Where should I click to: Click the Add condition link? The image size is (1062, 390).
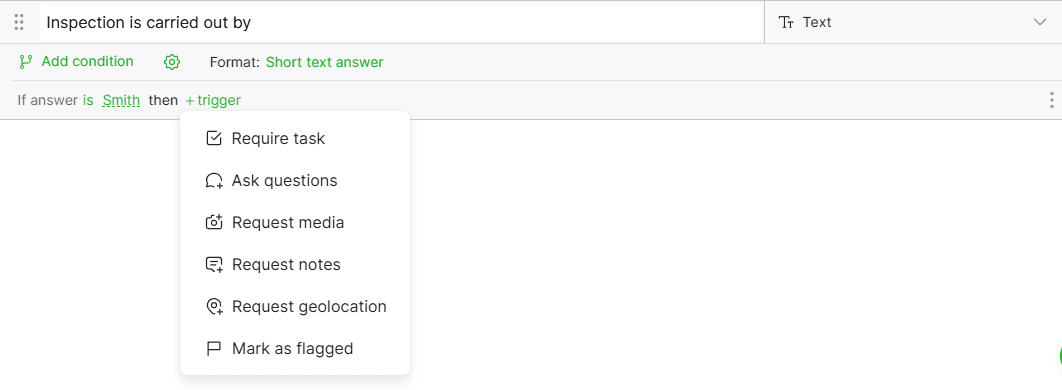click(87, 62)
